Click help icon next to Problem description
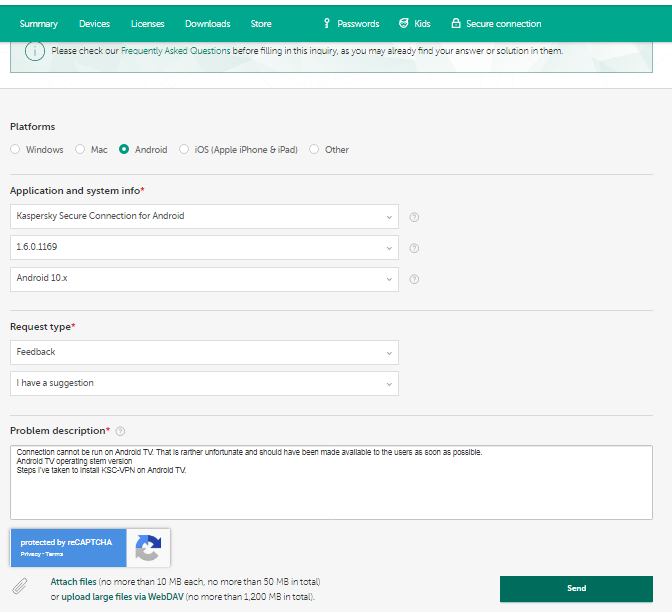Image resolution: width=672 pixels, height=614 pixels. coord(120,431)
